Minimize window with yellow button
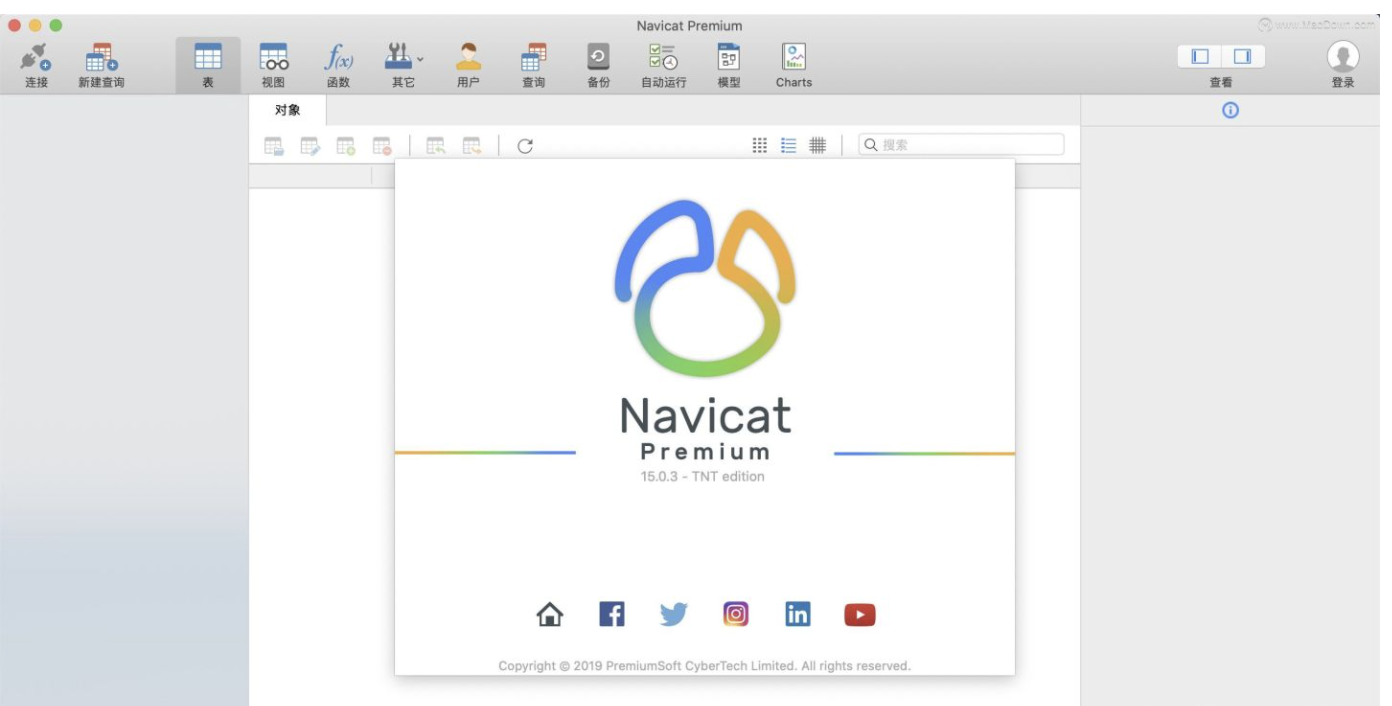This screenshot has height=706, width=1392. click(x=35, y=25)
